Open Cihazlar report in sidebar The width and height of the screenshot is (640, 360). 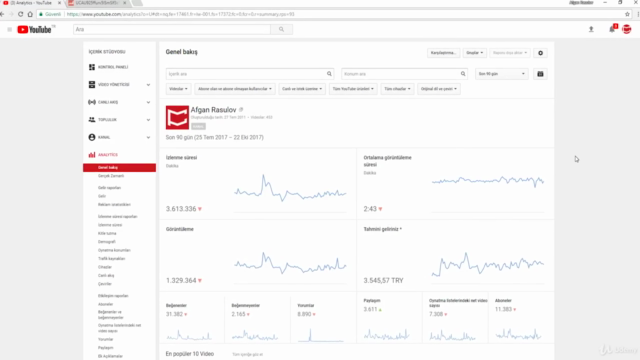tap(105, 267)
